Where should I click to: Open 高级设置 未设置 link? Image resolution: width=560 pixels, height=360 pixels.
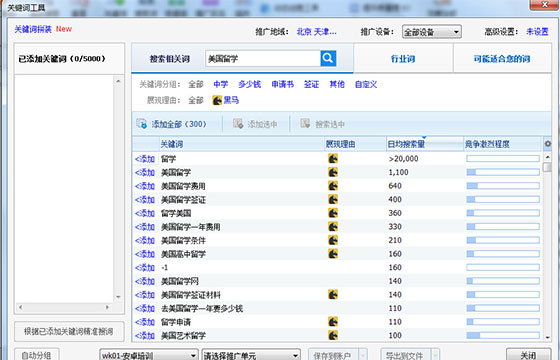537,32
